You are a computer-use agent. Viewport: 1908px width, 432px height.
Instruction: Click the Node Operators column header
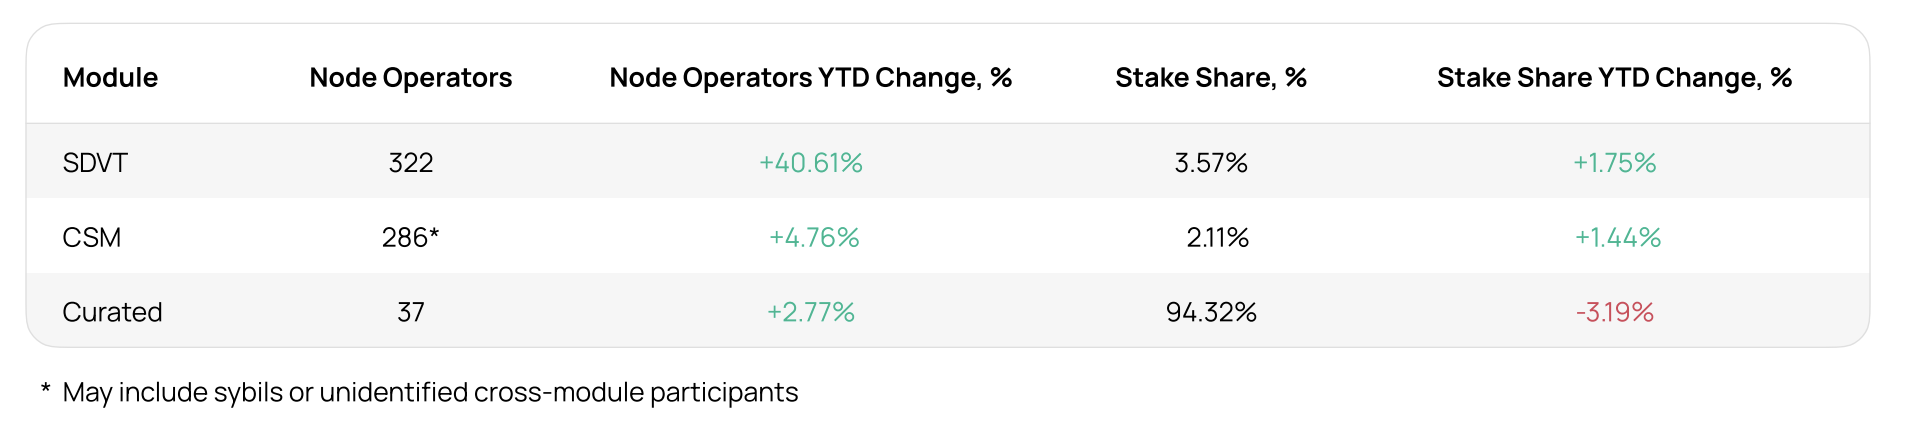410,78
